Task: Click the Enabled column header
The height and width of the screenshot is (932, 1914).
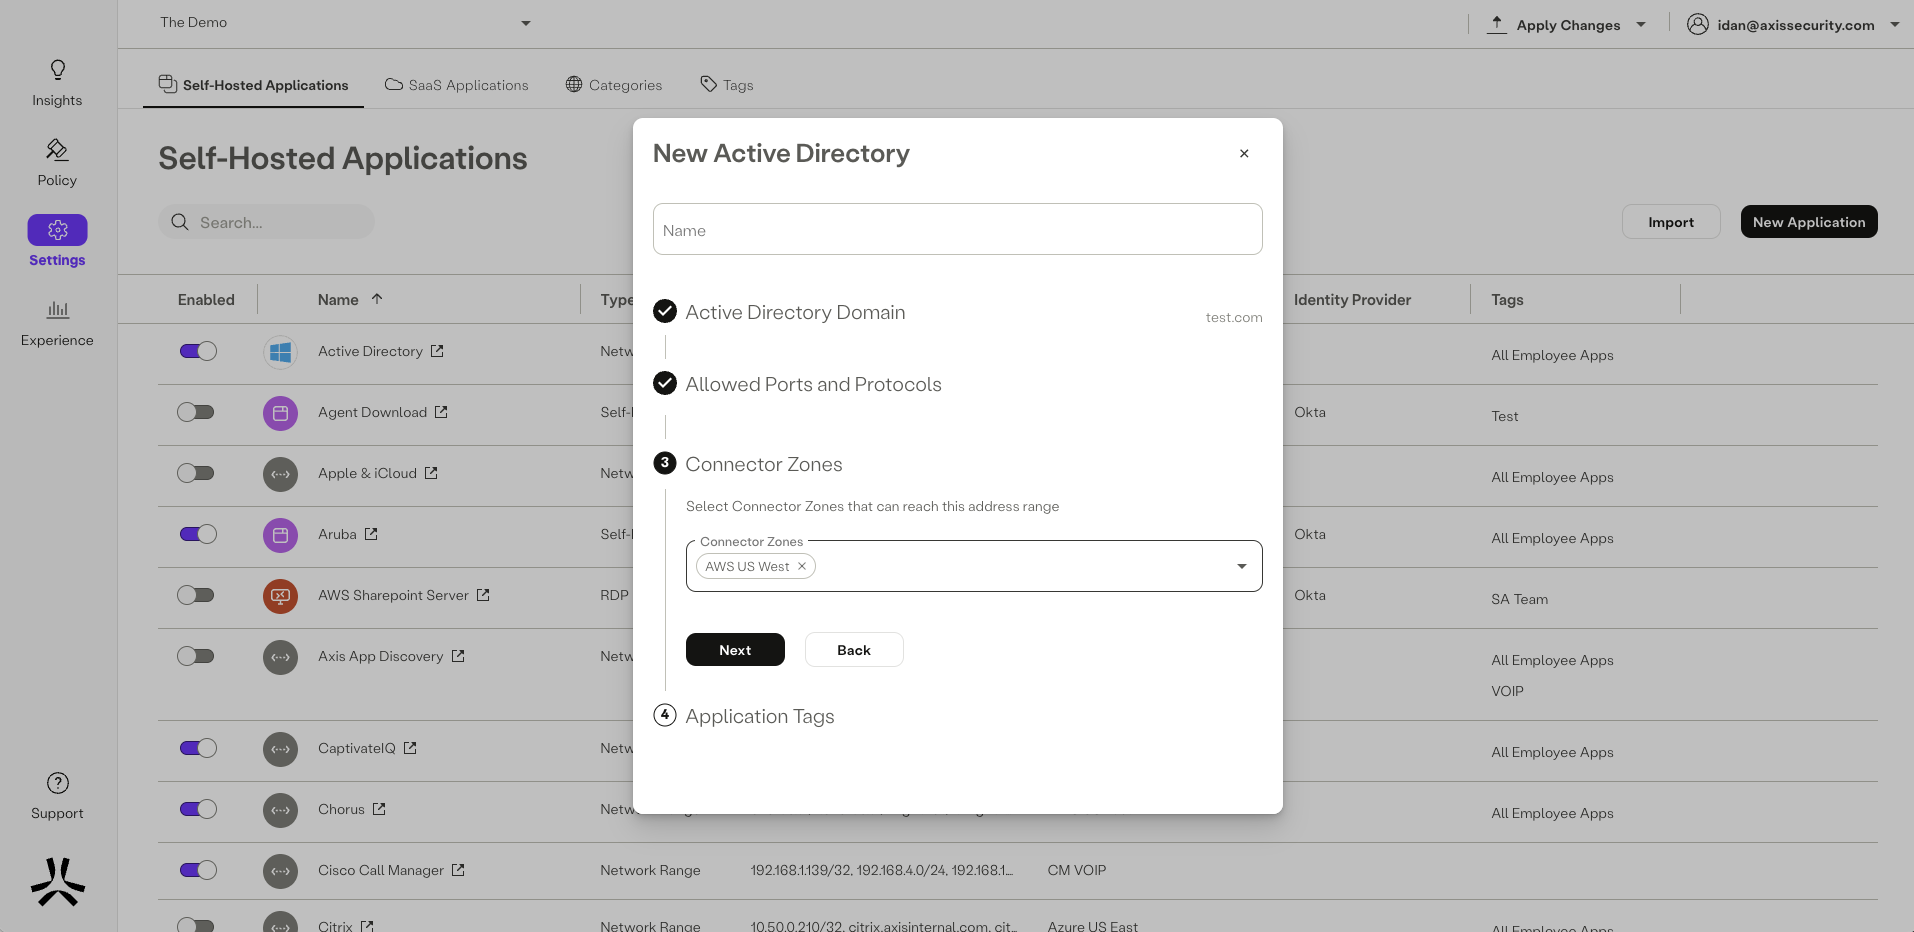Action: (206, 300)
